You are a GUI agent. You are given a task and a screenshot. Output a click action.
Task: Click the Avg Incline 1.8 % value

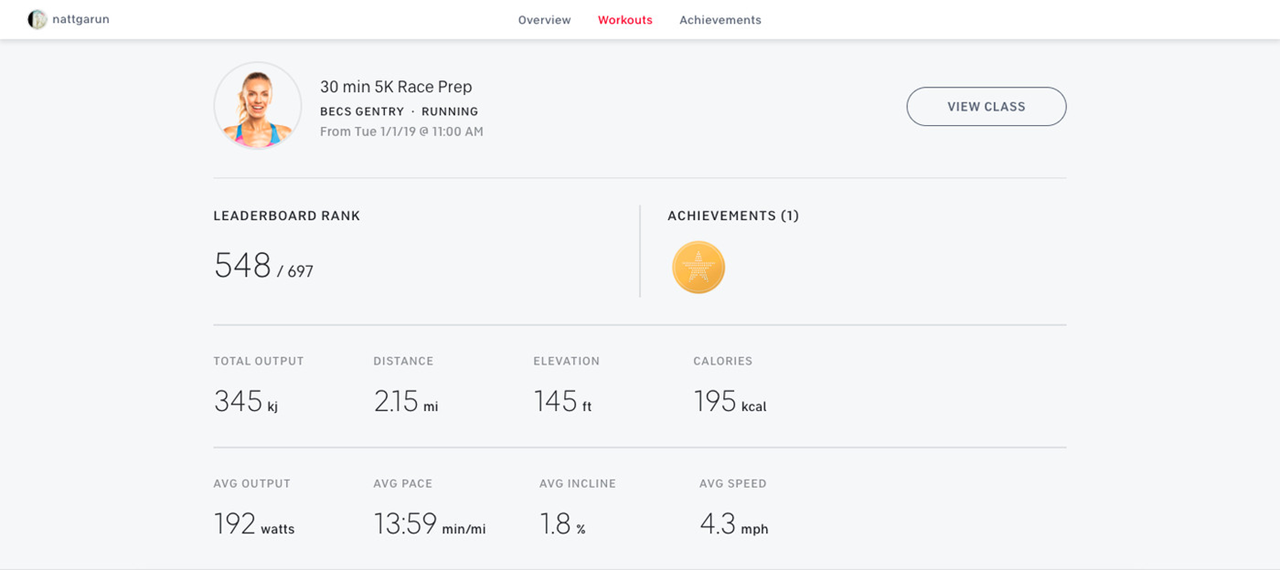563,524
